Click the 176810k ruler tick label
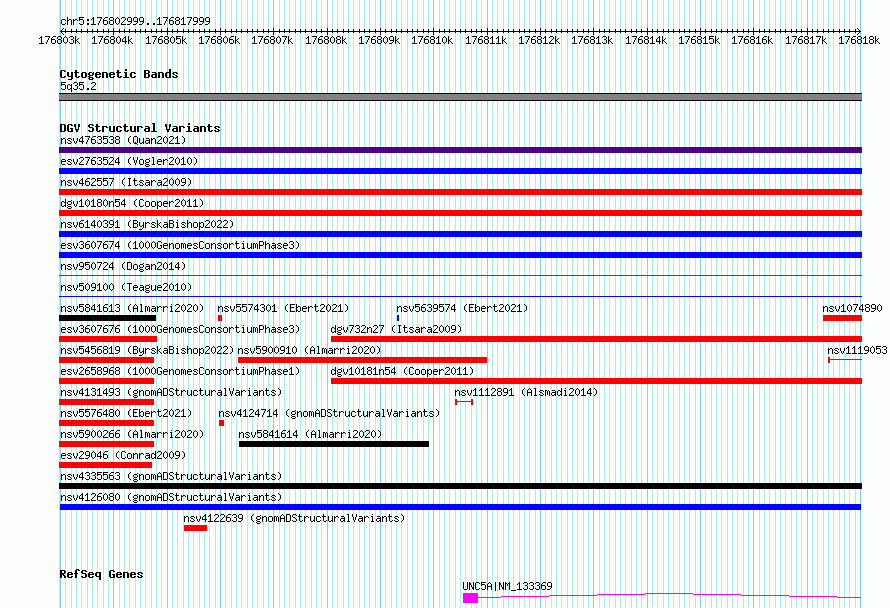This screenshot has height=608, width=890. [x=433, y=40]
